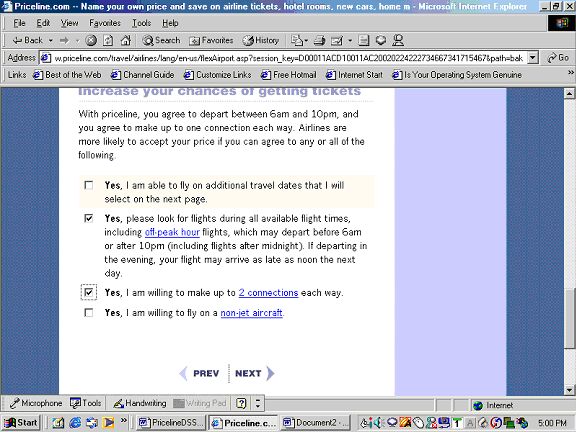
Task: Click the NEXT button
Action: click(254, 373)
